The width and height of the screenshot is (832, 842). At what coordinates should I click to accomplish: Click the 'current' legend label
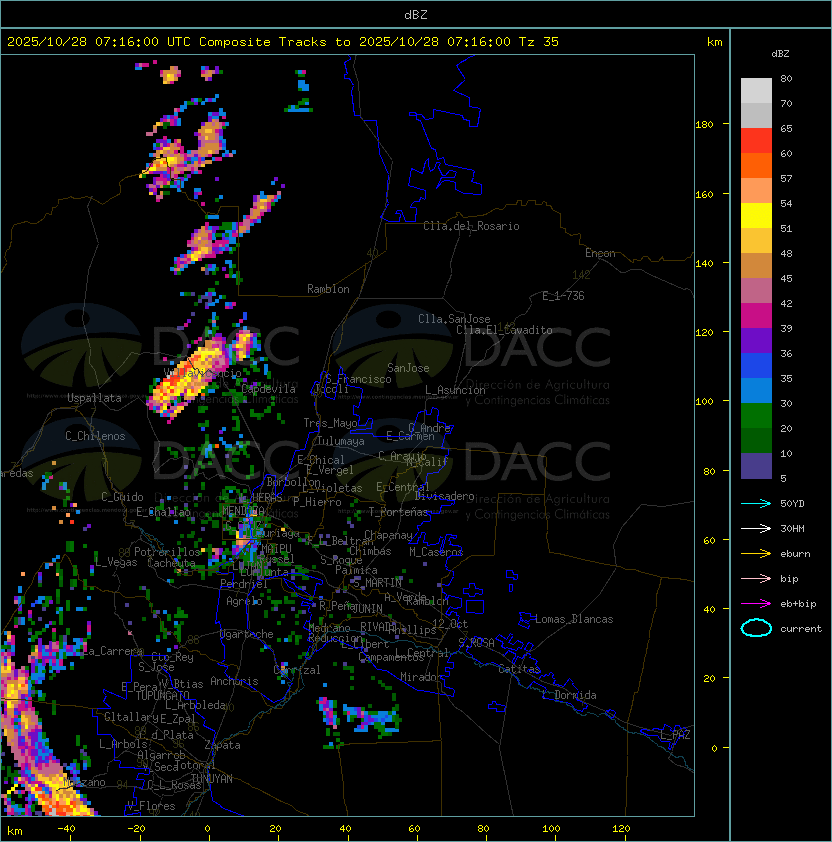(801, 629)
